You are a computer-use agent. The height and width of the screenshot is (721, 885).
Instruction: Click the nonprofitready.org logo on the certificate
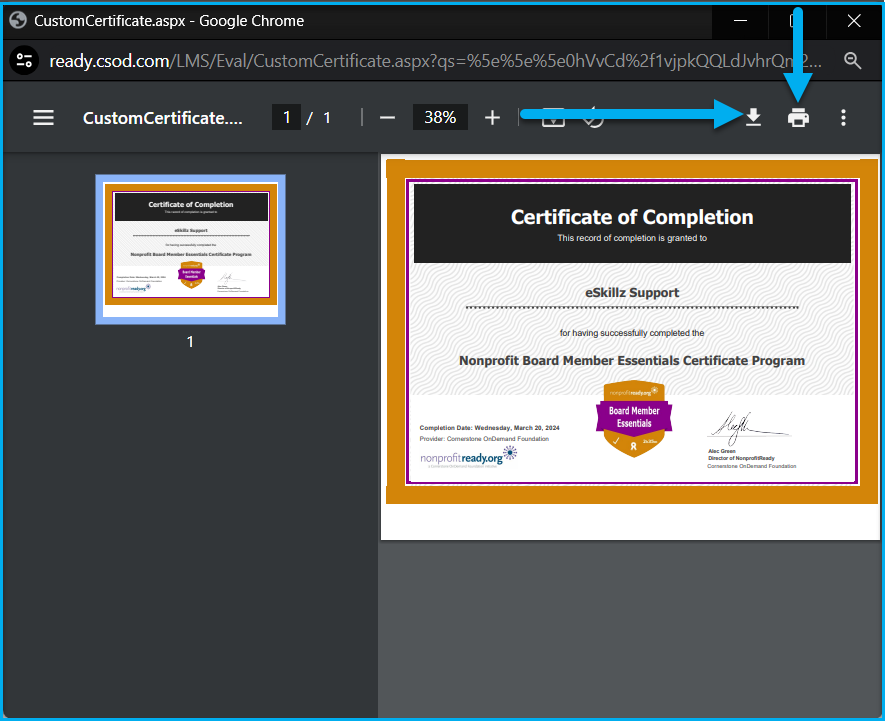coord(468,457)
